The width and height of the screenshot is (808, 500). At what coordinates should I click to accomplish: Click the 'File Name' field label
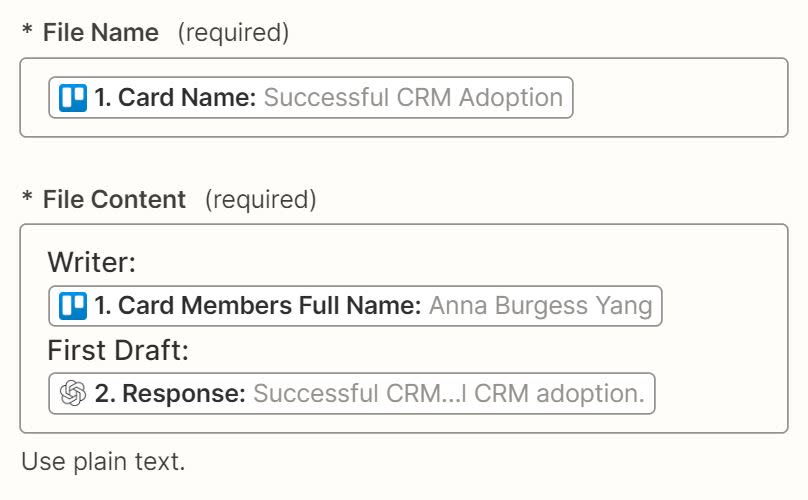click(100, 33)
